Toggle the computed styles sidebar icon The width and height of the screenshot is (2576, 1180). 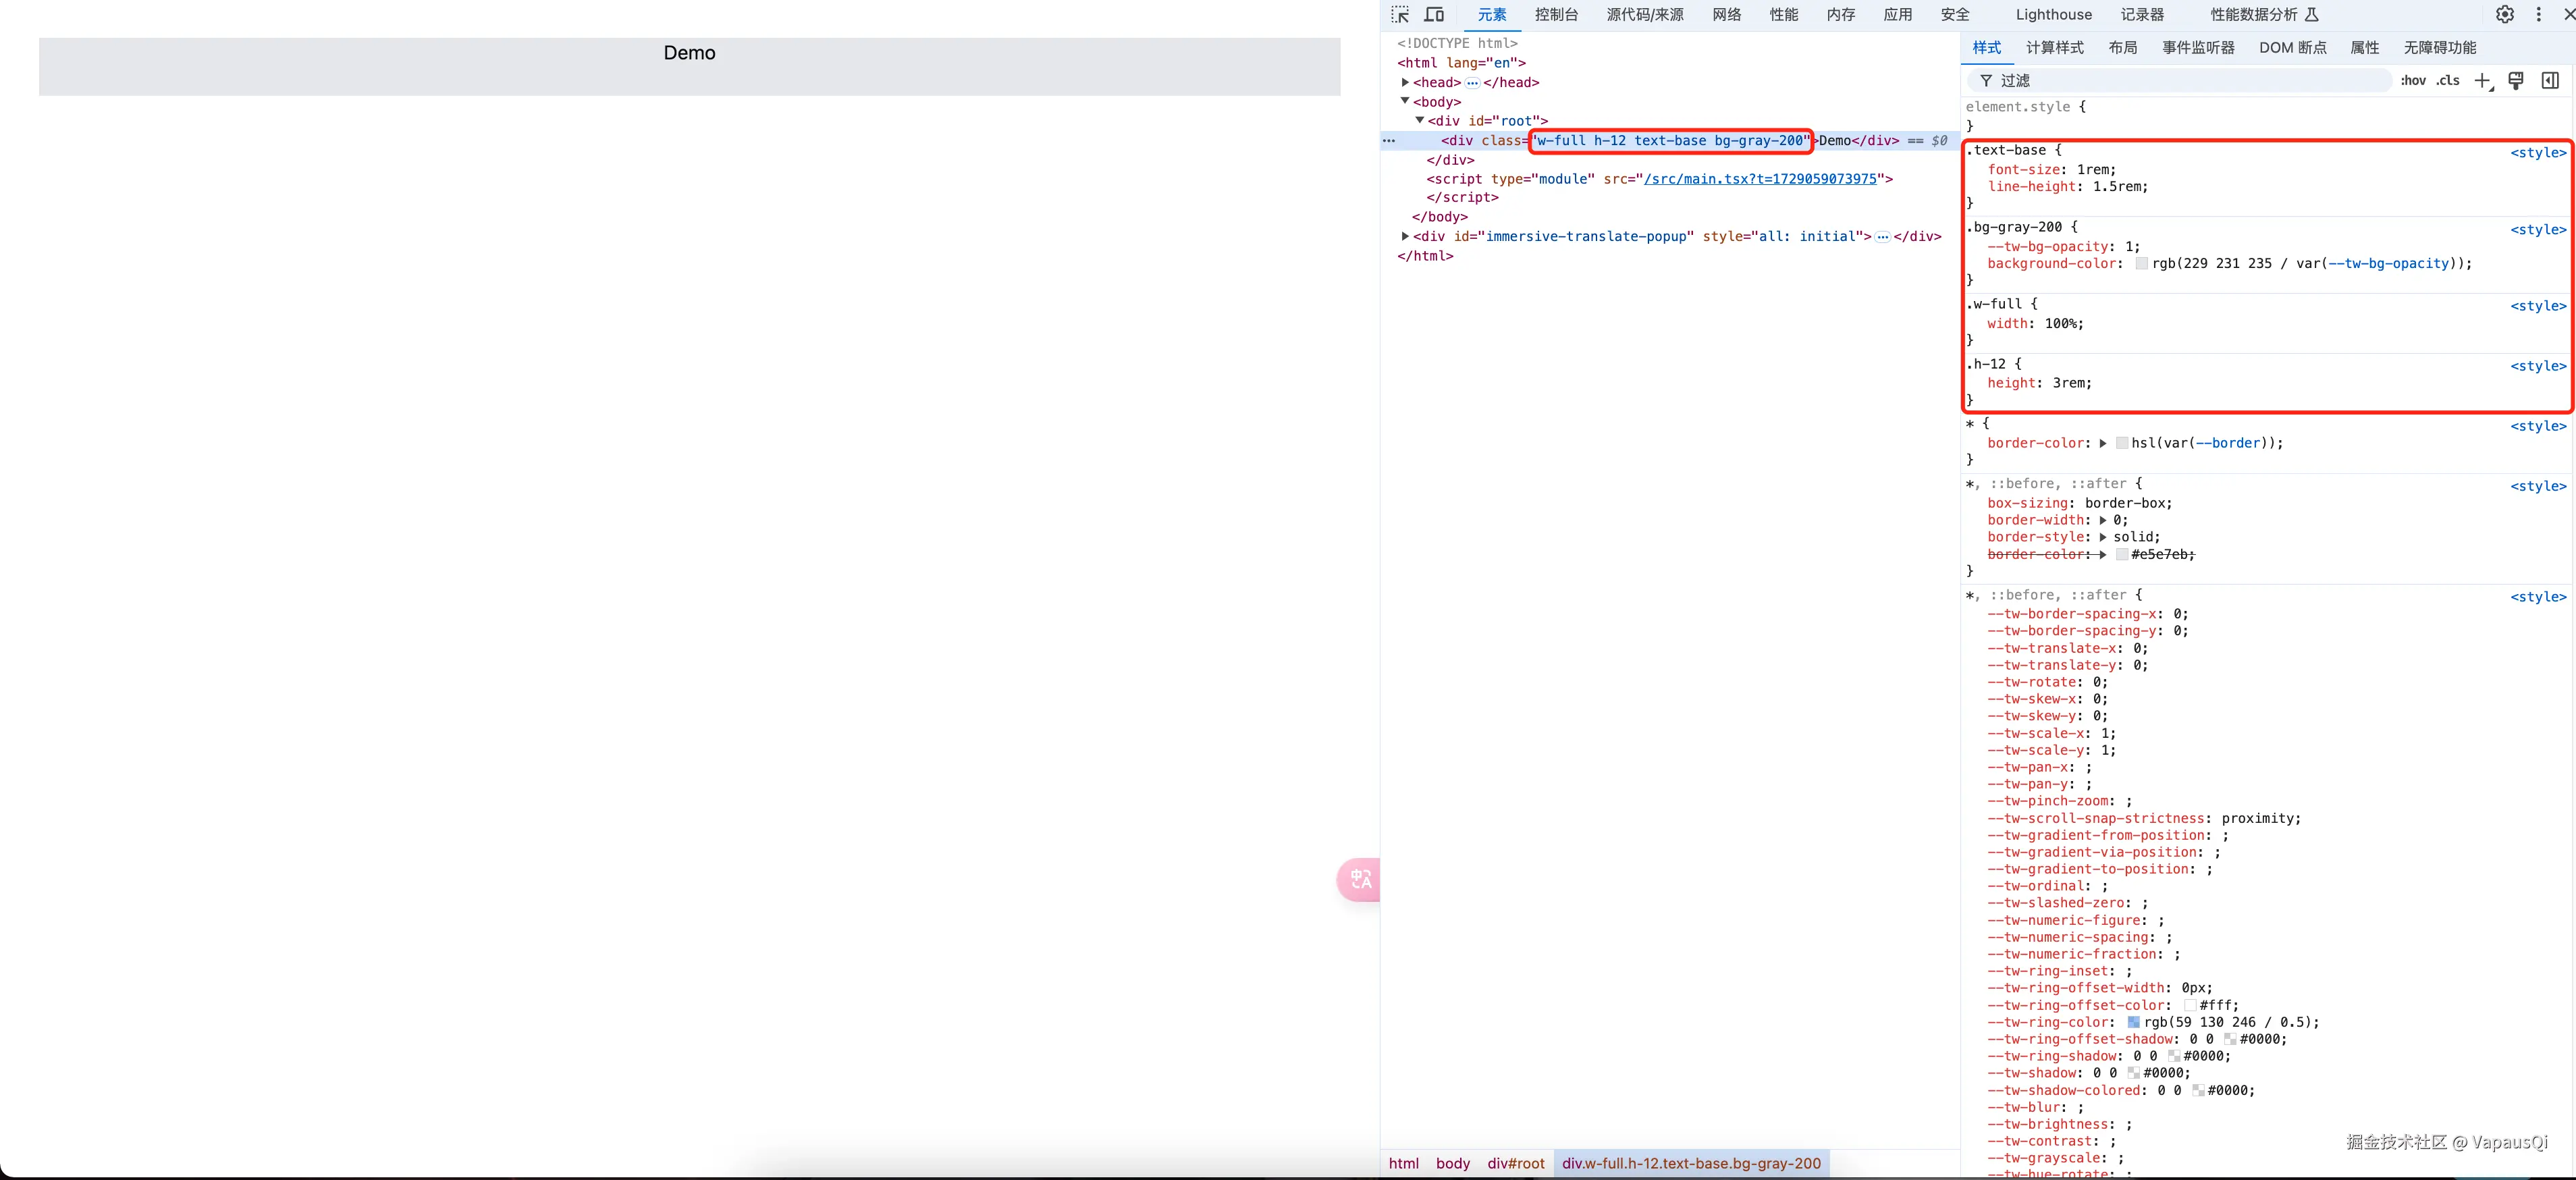[2550, 81]
